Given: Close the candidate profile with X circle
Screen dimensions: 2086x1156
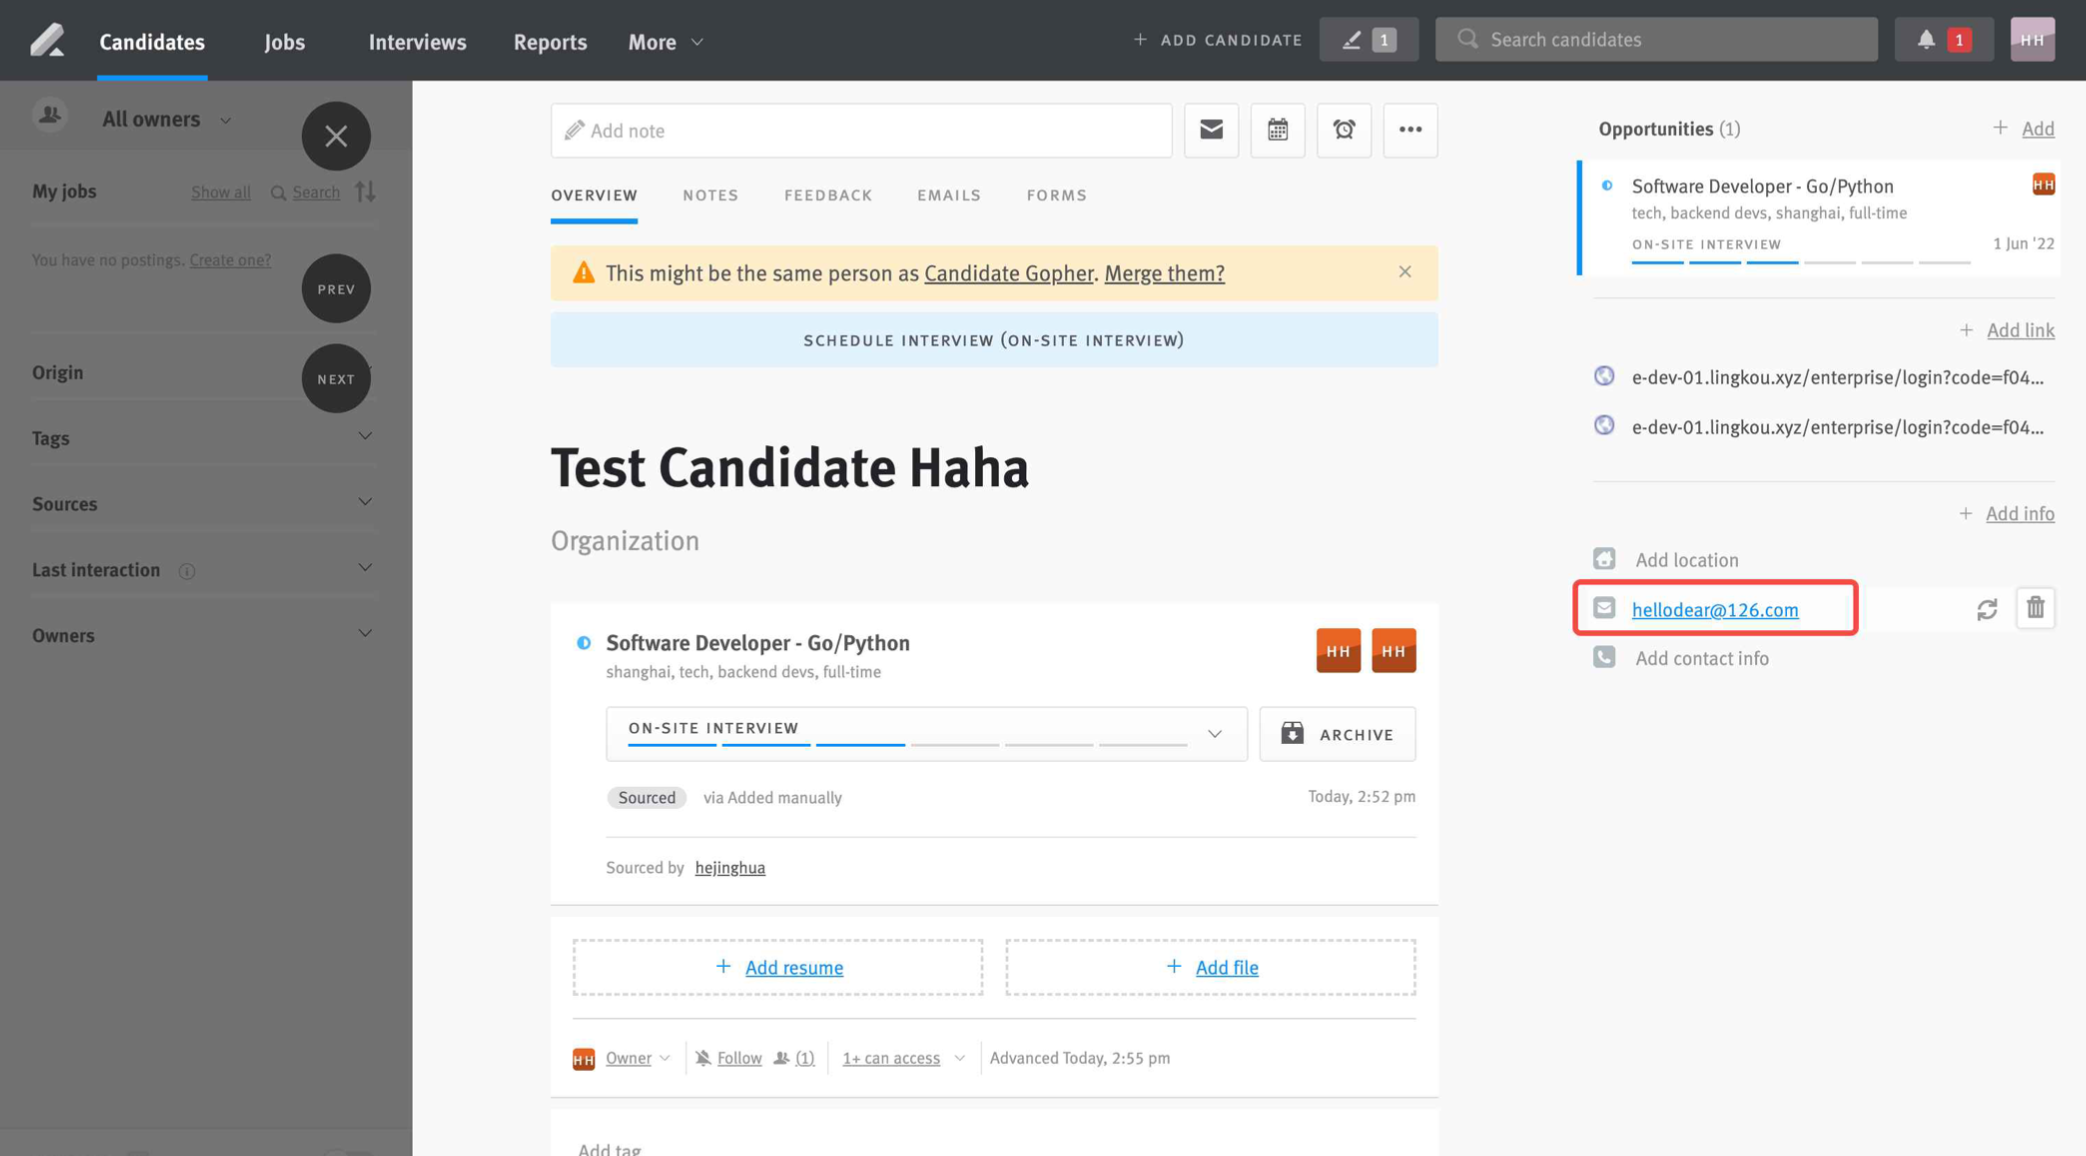Looking at the screenshot, I should [x=336, y=136].
